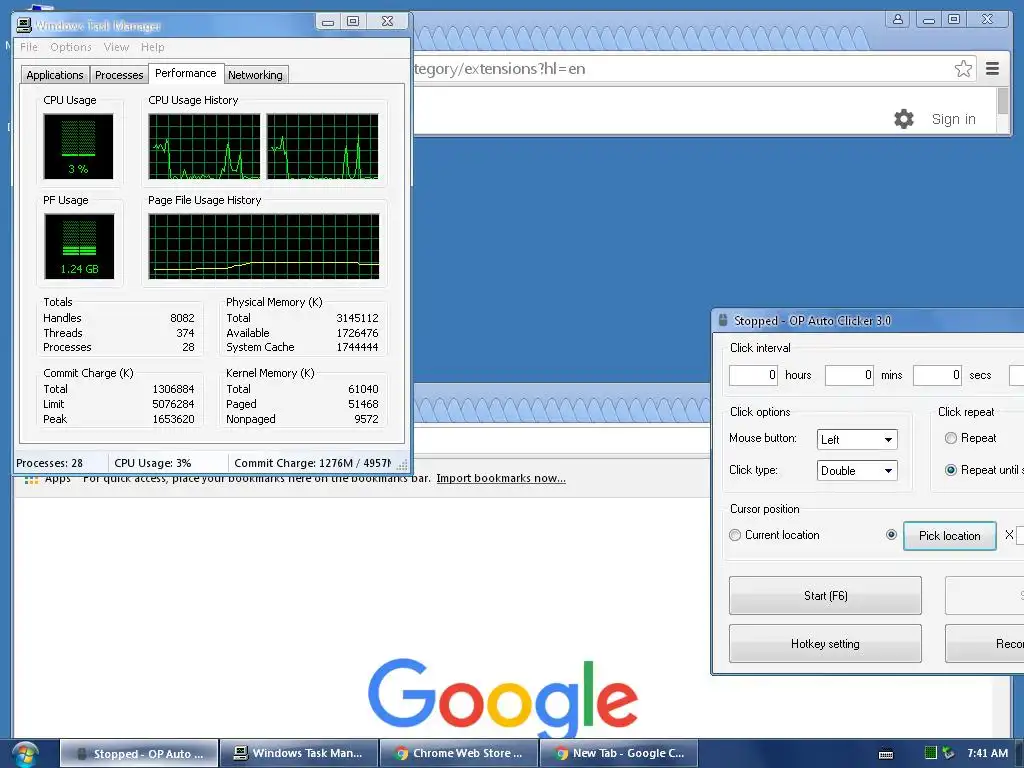Click the Apps grid icon in bookmarks bar
1024x768 pixels.
click(x=31, y=480)
